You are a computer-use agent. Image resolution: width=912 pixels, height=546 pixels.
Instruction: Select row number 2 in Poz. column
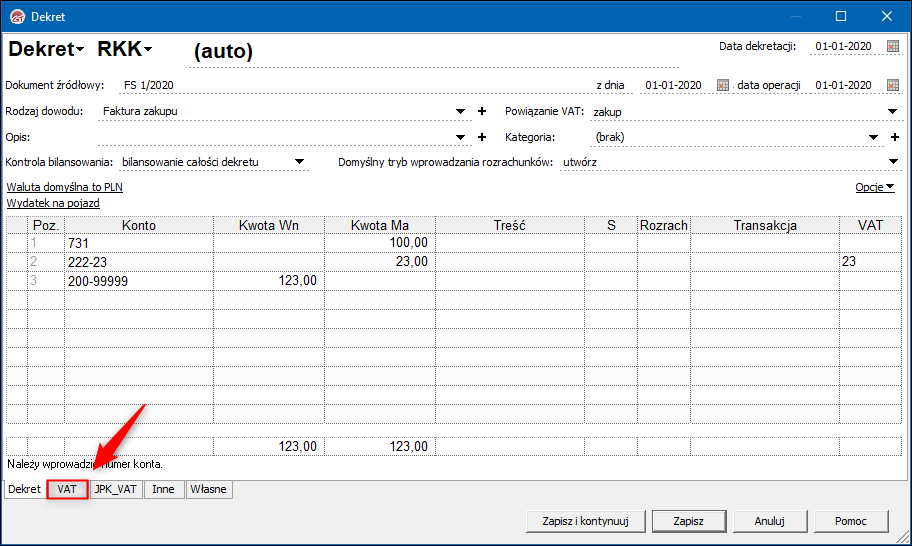46,262
